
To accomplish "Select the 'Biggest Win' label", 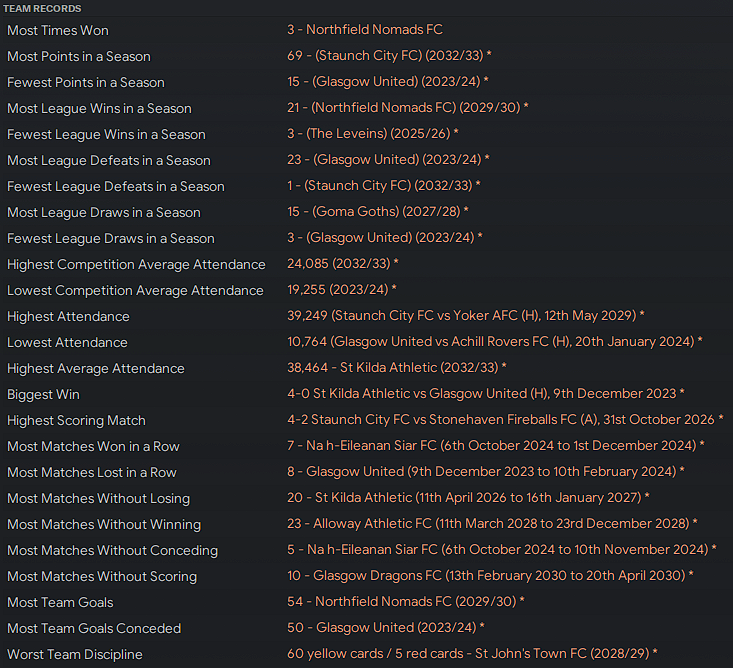I will tap(43, 395).
